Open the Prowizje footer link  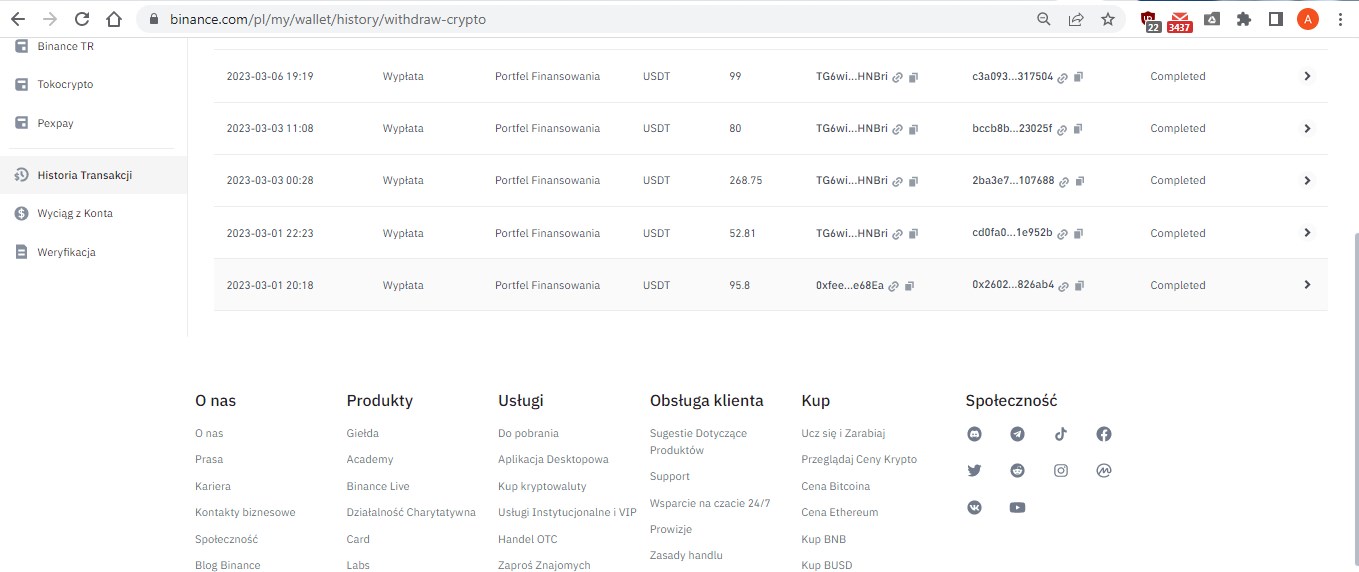[x=671, y=529]
